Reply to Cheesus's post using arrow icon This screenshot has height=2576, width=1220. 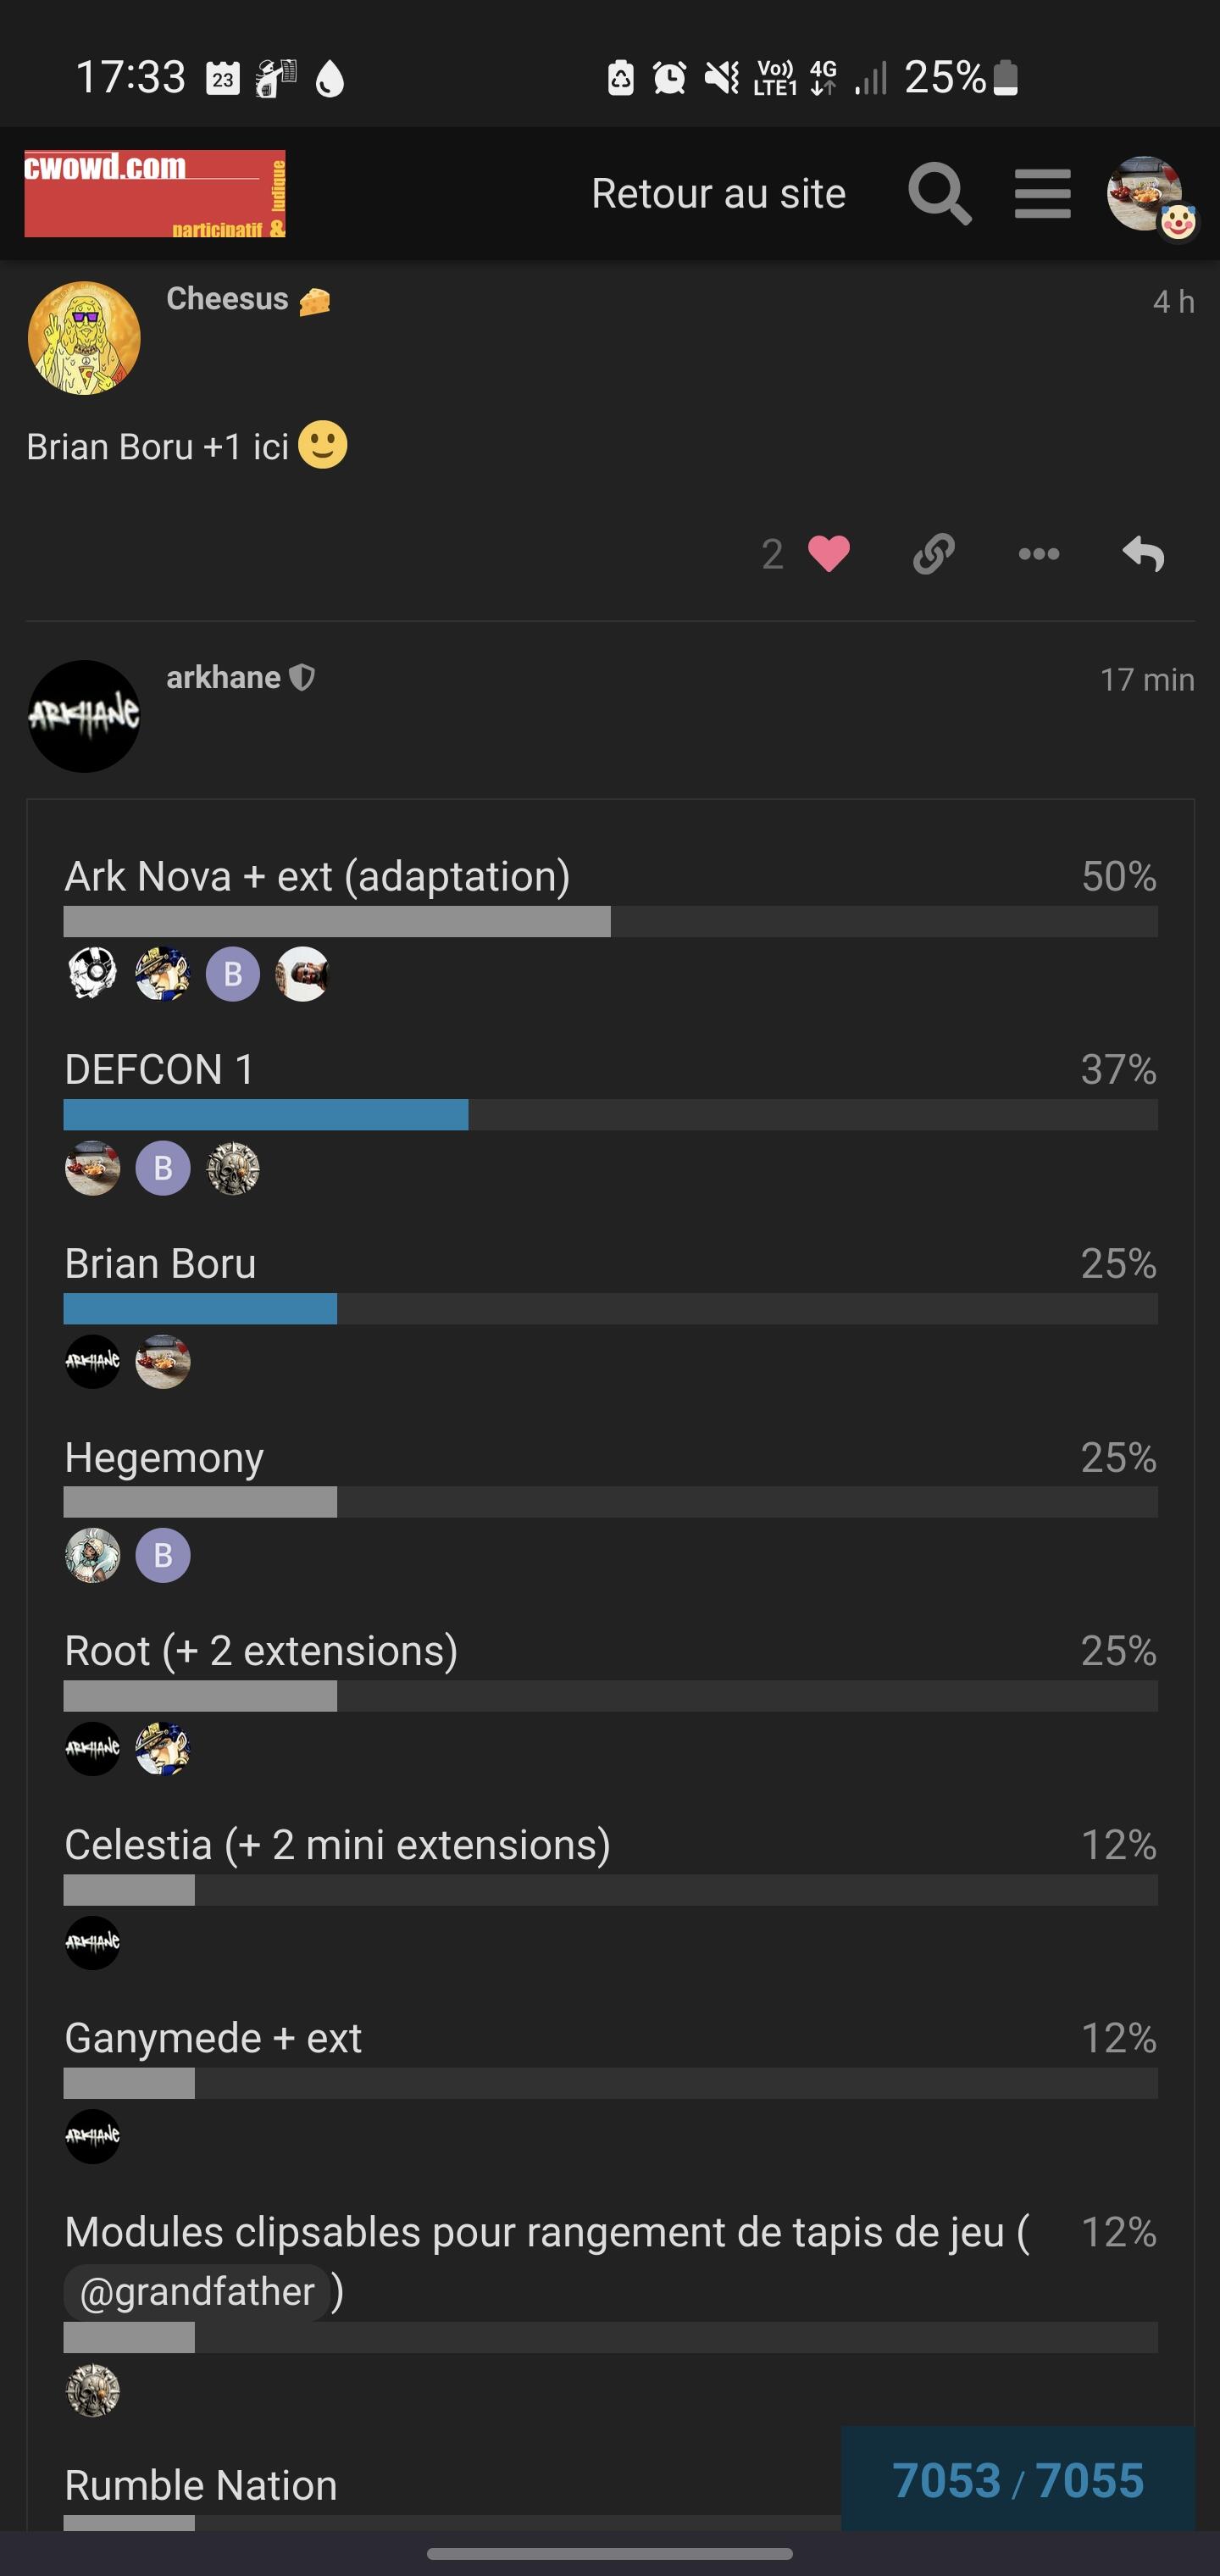pos(1143,554)
